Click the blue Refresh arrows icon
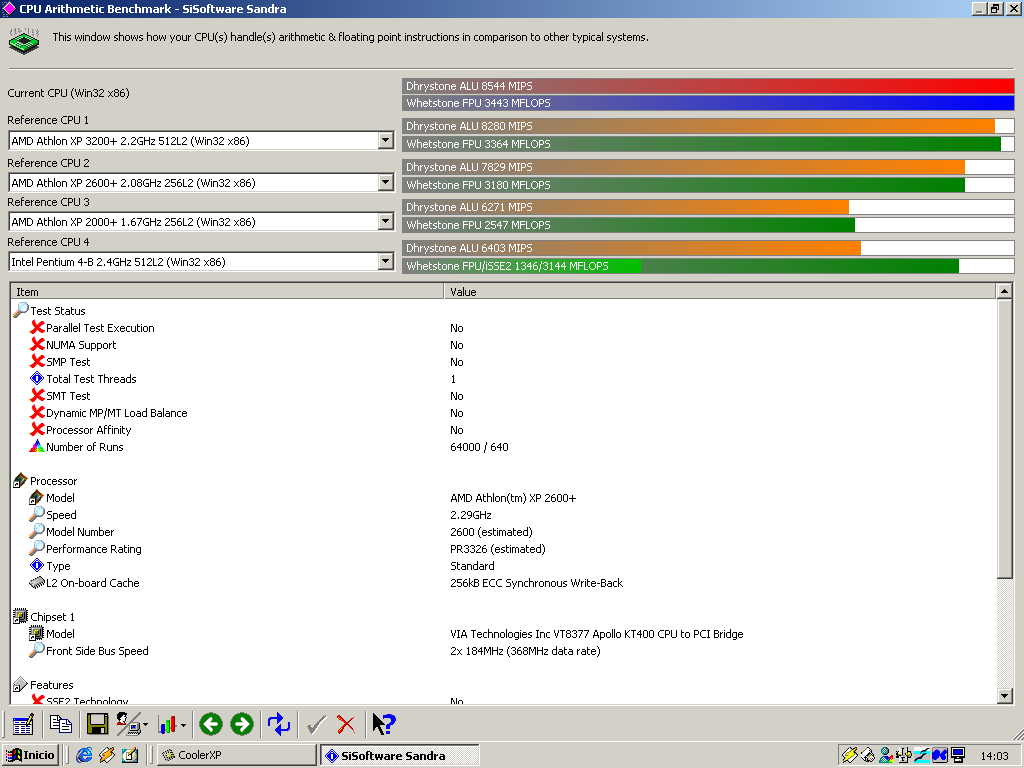1024x768 pixels. click(279, 725)
